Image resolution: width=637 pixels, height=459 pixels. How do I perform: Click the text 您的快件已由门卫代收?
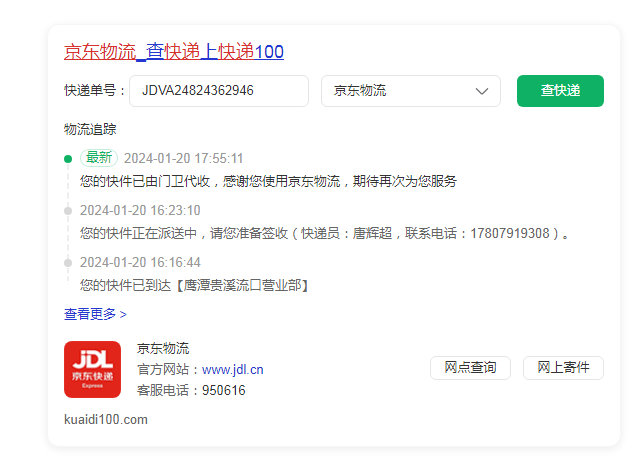(145, 181)
